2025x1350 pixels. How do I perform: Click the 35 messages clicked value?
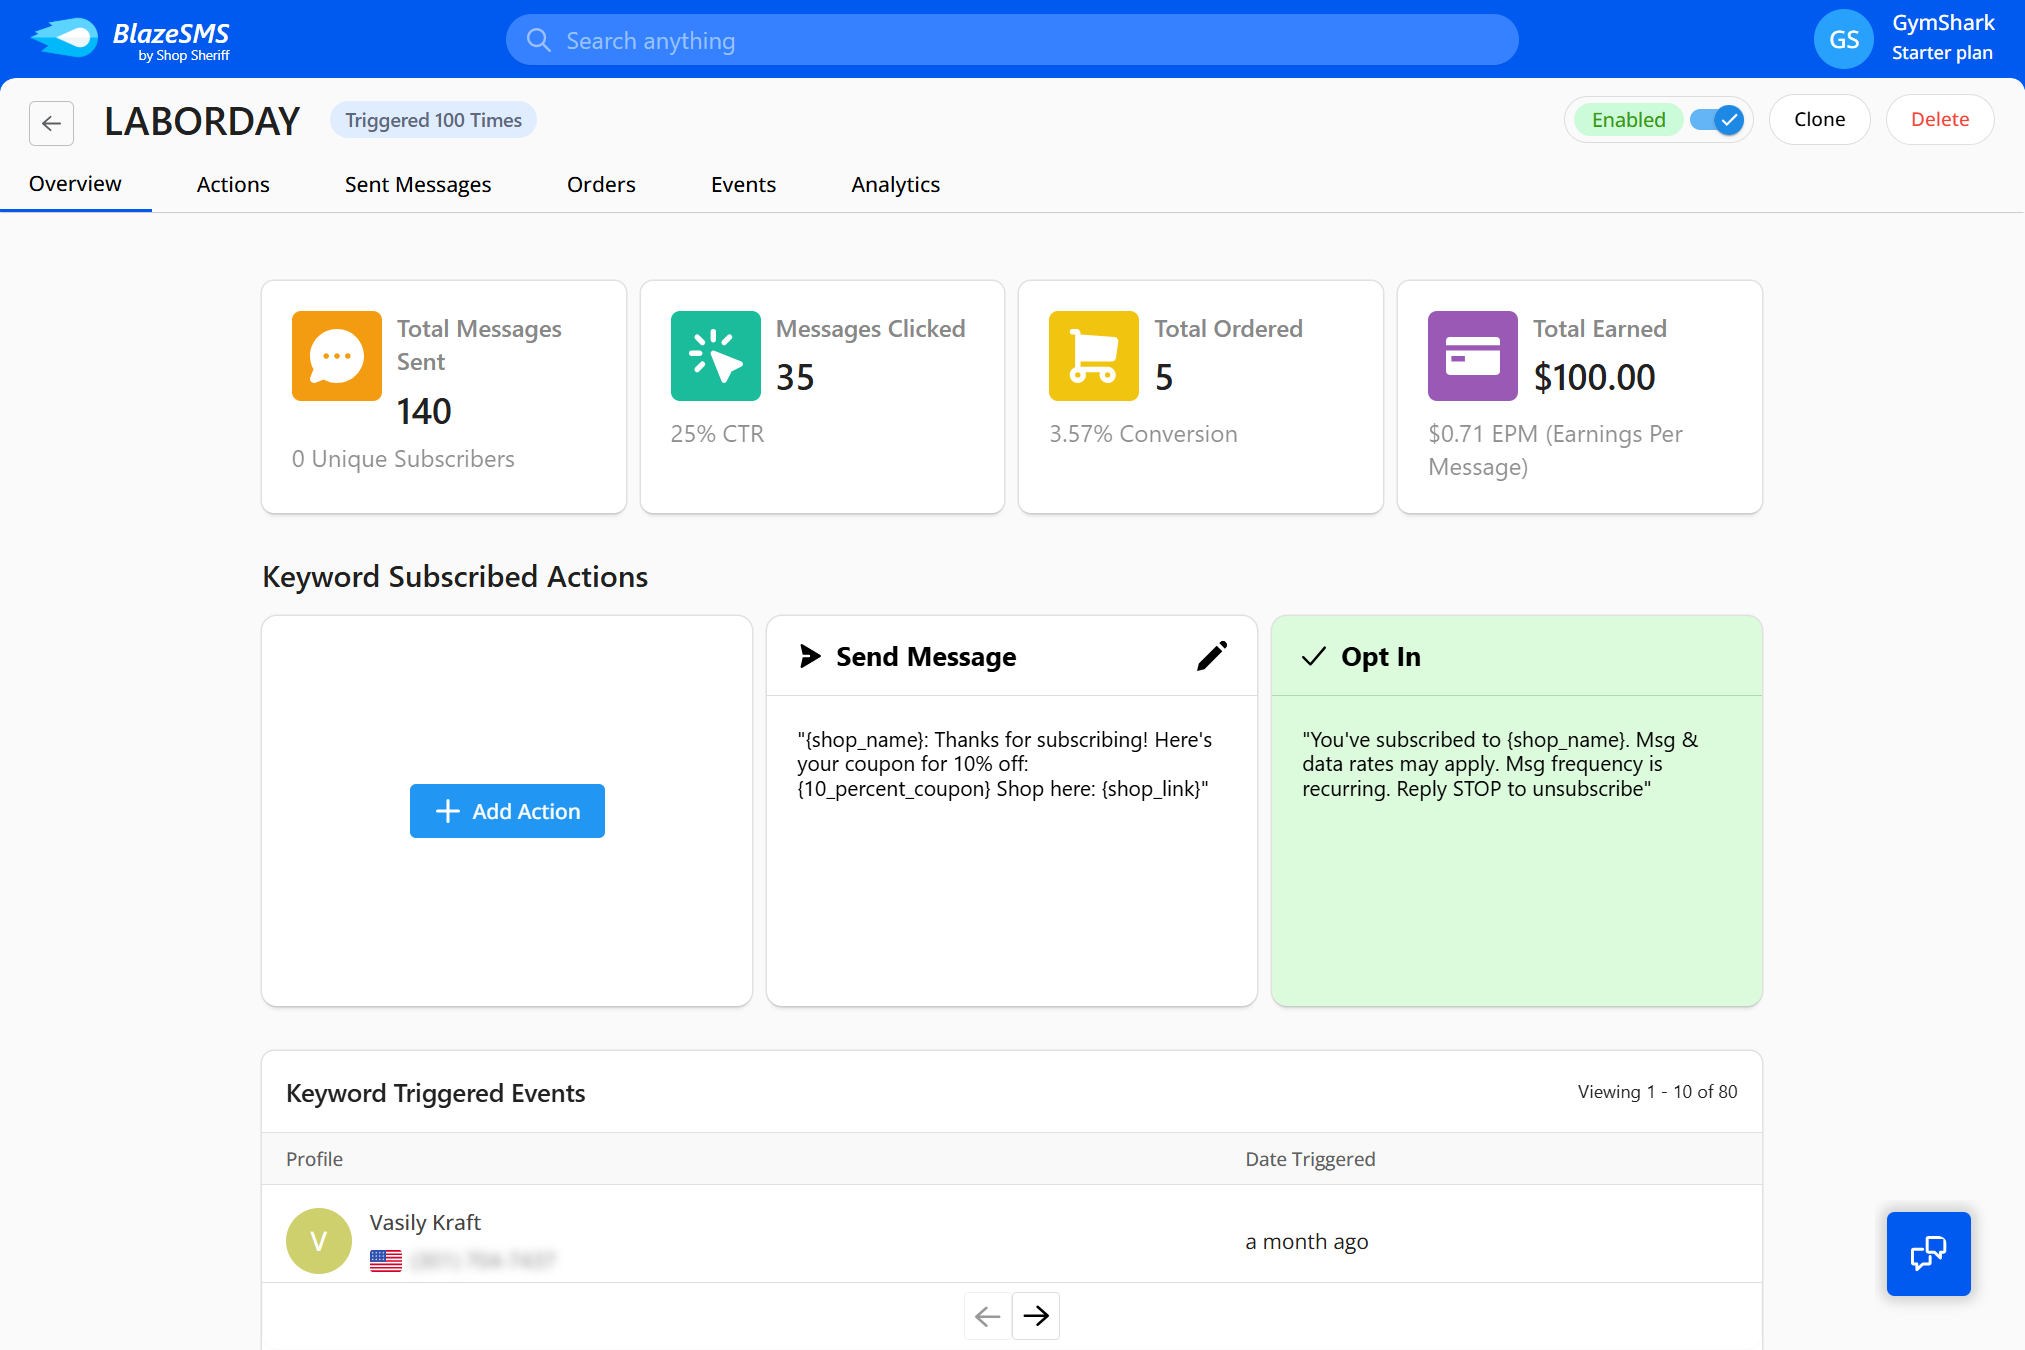[x=795, y=377]
